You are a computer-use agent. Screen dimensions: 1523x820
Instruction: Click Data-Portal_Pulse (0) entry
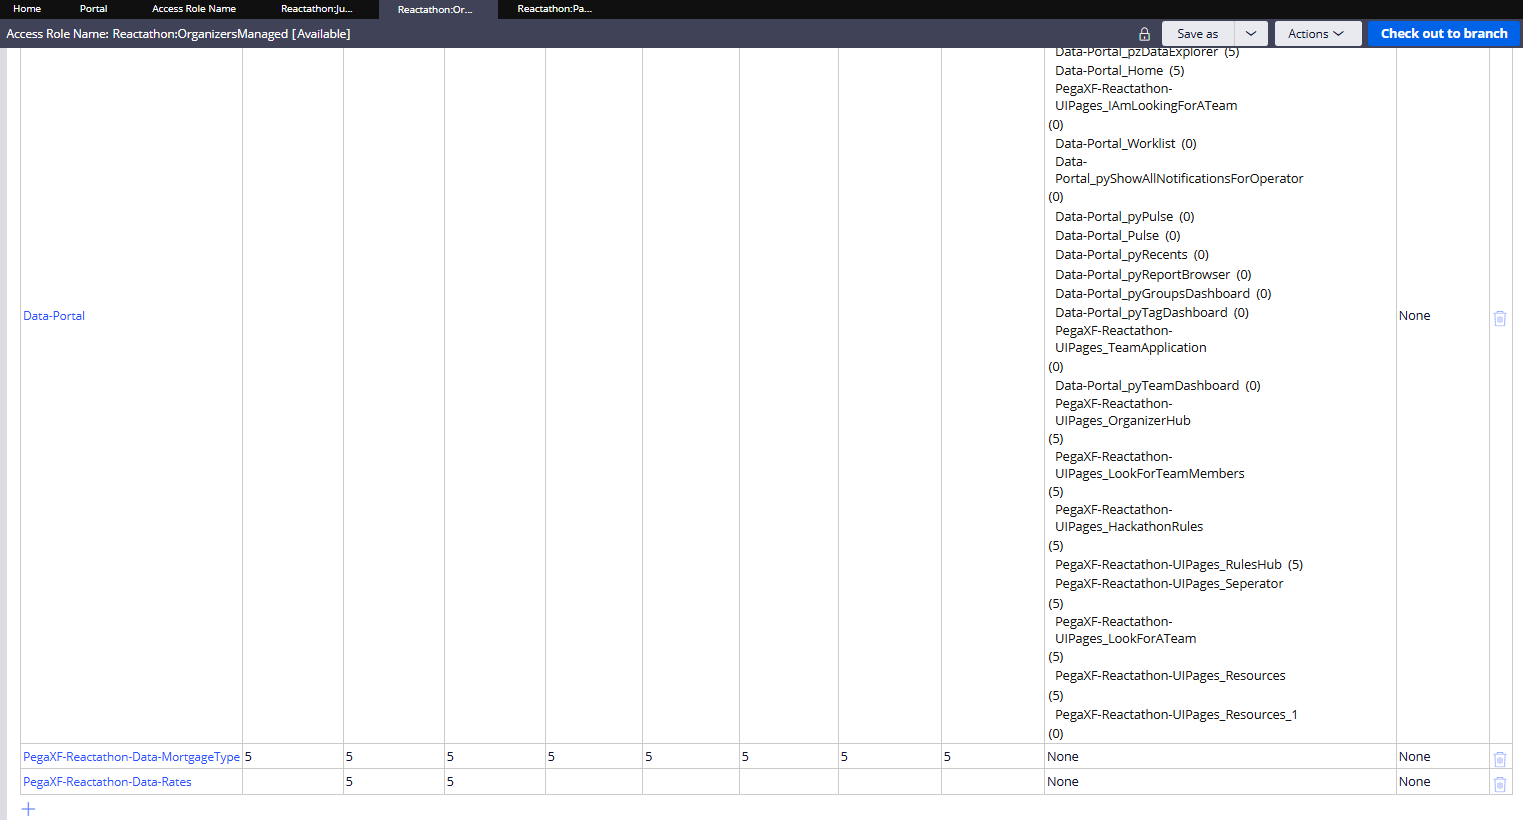(1117, 236)
